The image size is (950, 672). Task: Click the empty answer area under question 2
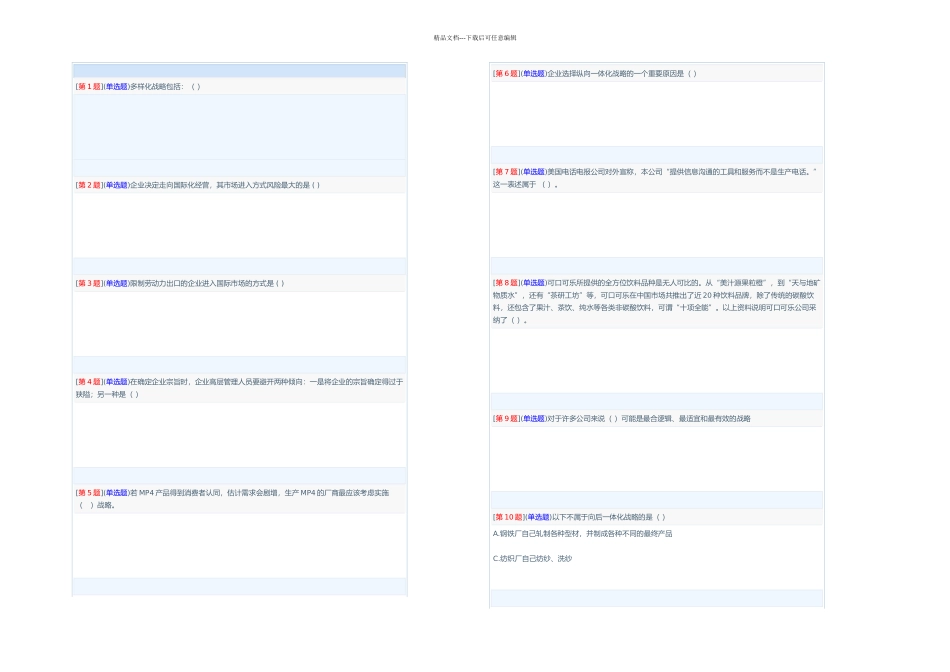click(x=239, y=225)
